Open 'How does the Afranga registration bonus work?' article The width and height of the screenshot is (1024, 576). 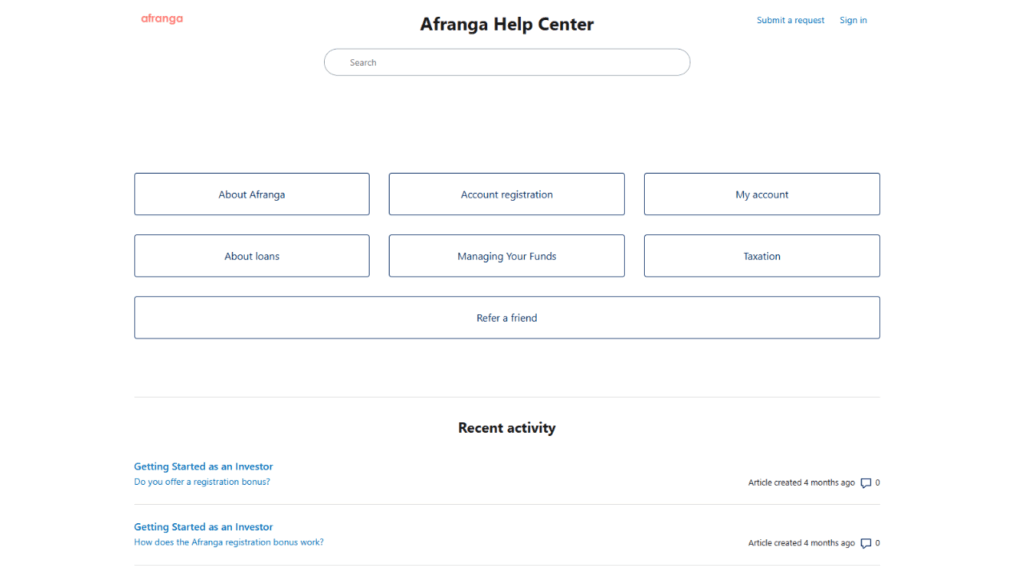pyautogui.click(x=229, y=542)
